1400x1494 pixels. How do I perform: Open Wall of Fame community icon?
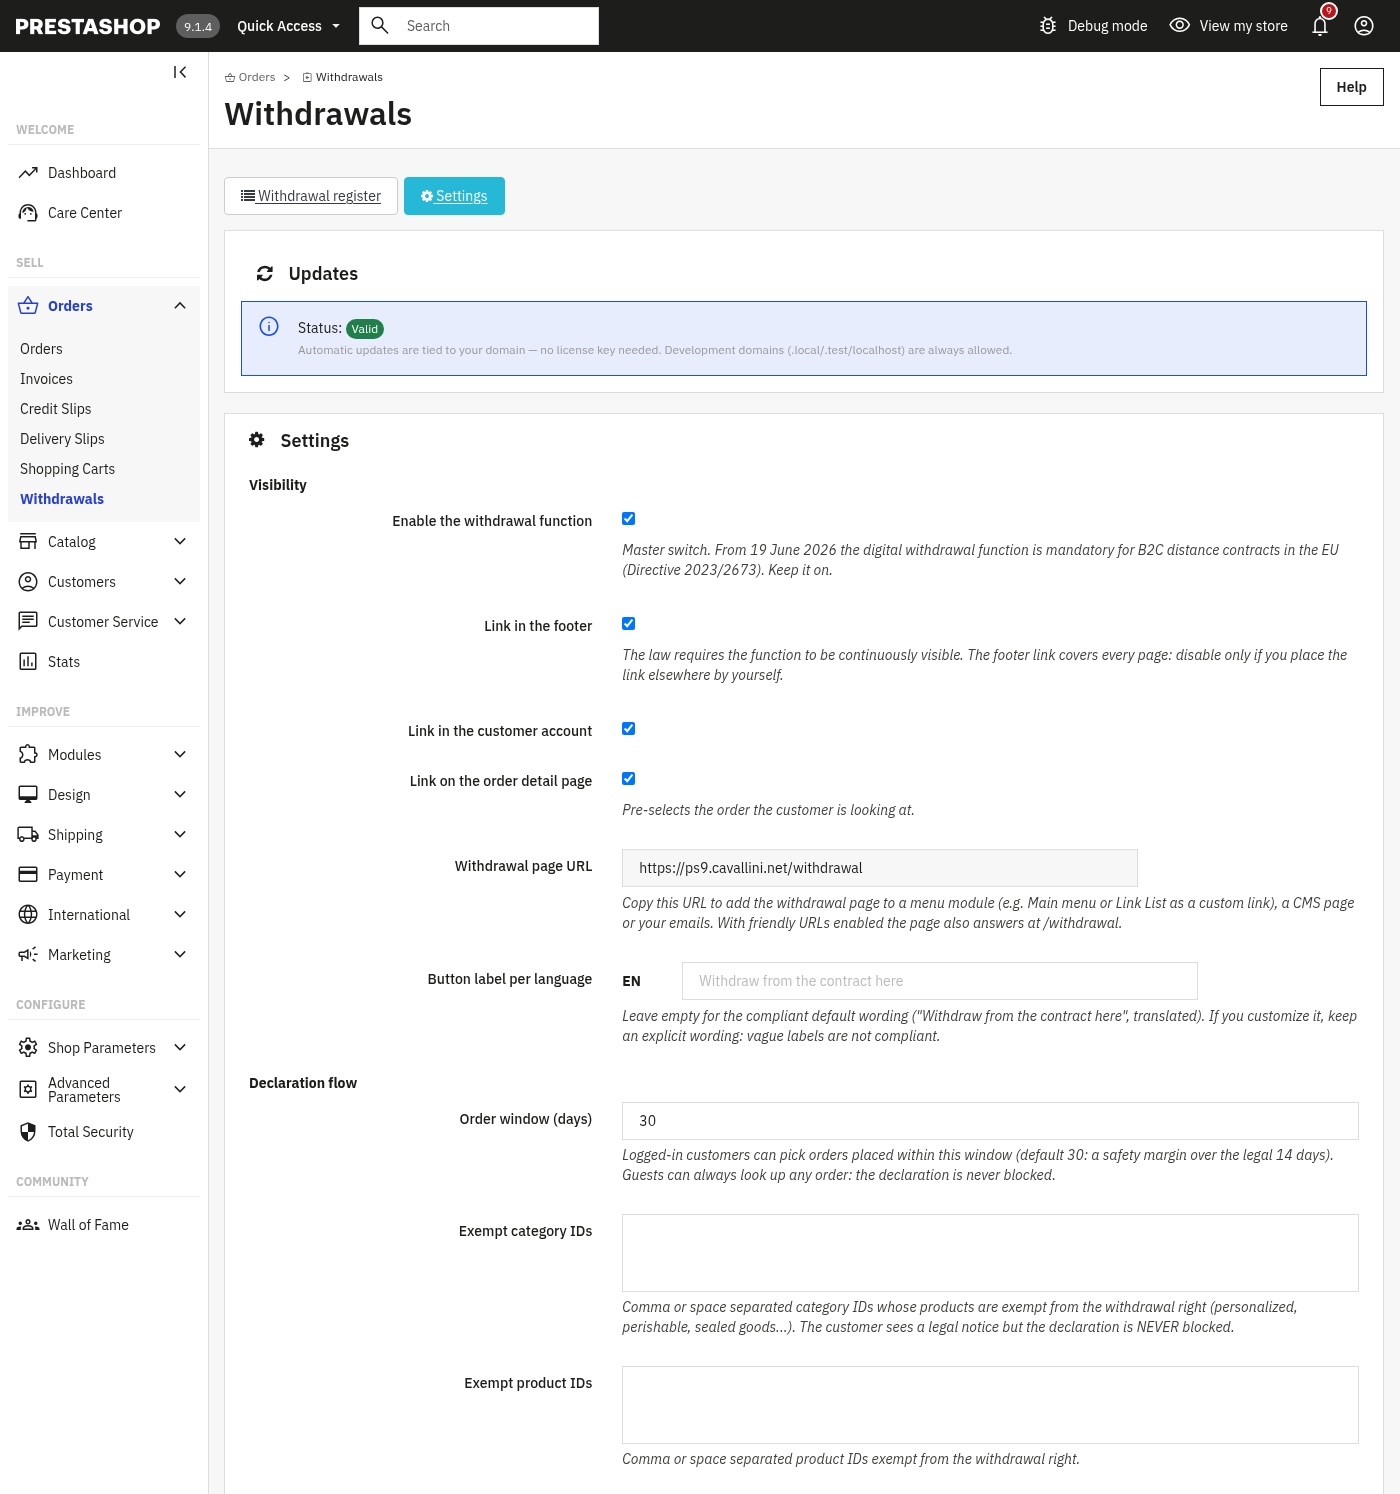point(28,1225)
